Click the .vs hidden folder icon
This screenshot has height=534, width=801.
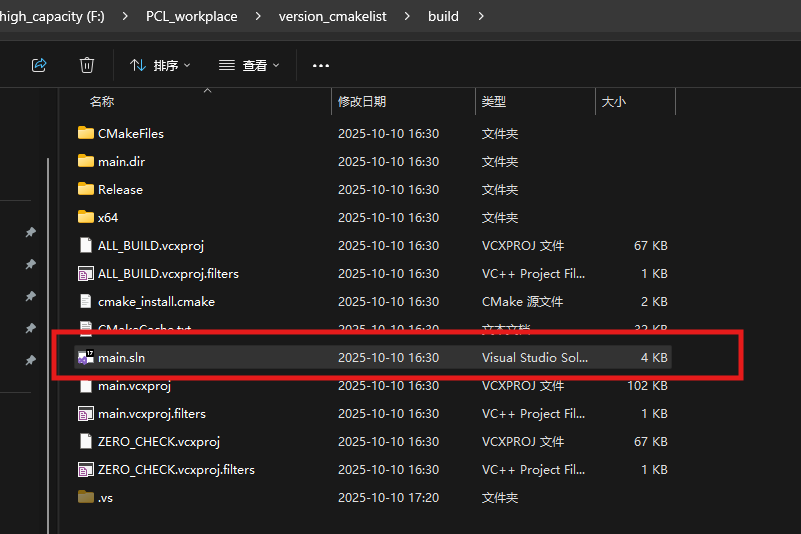(86, 497)
